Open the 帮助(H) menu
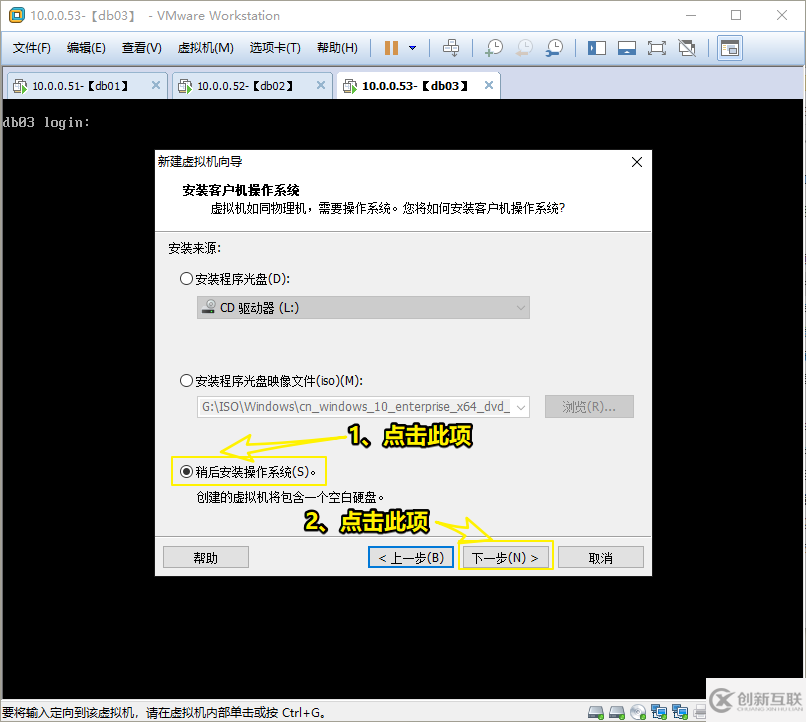Viewport: 806px width, 722px height. (337, 48)
